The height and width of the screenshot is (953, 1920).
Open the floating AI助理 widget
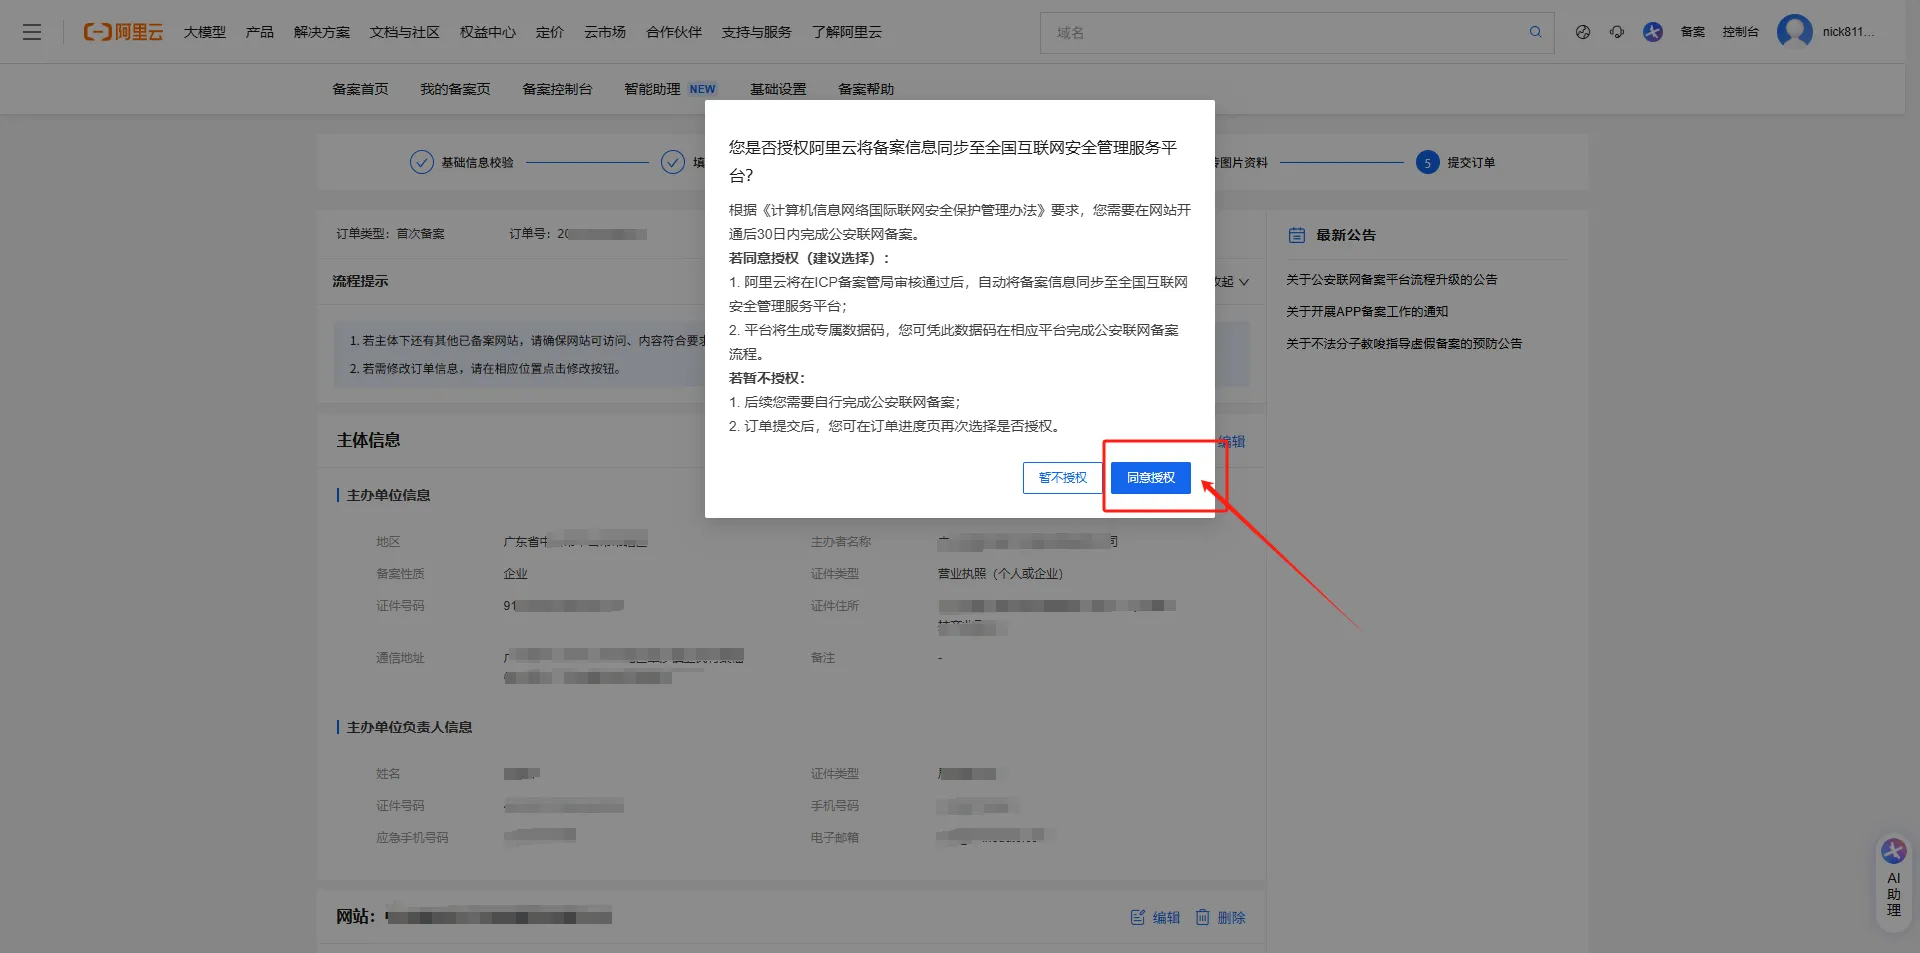1893,880
